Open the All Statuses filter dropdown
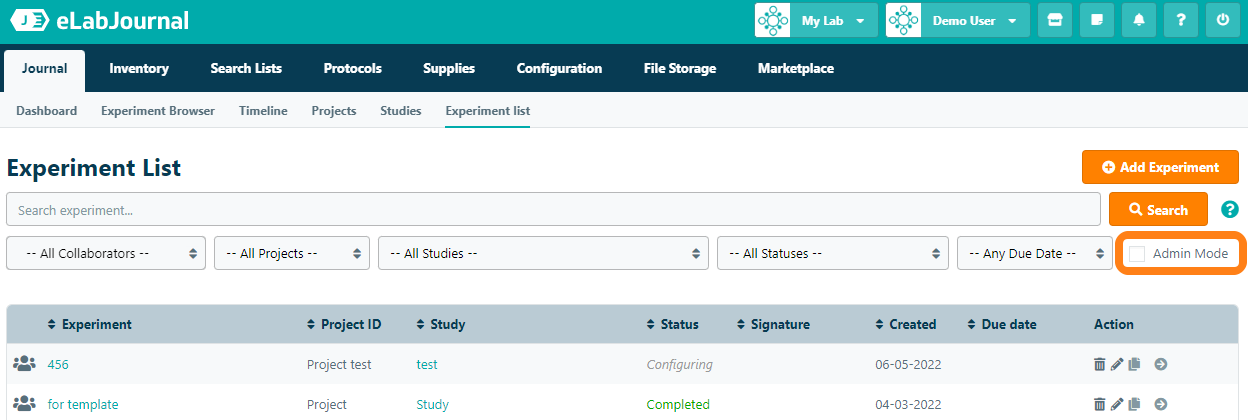The image size is (1248, 420). click(832, 254)
